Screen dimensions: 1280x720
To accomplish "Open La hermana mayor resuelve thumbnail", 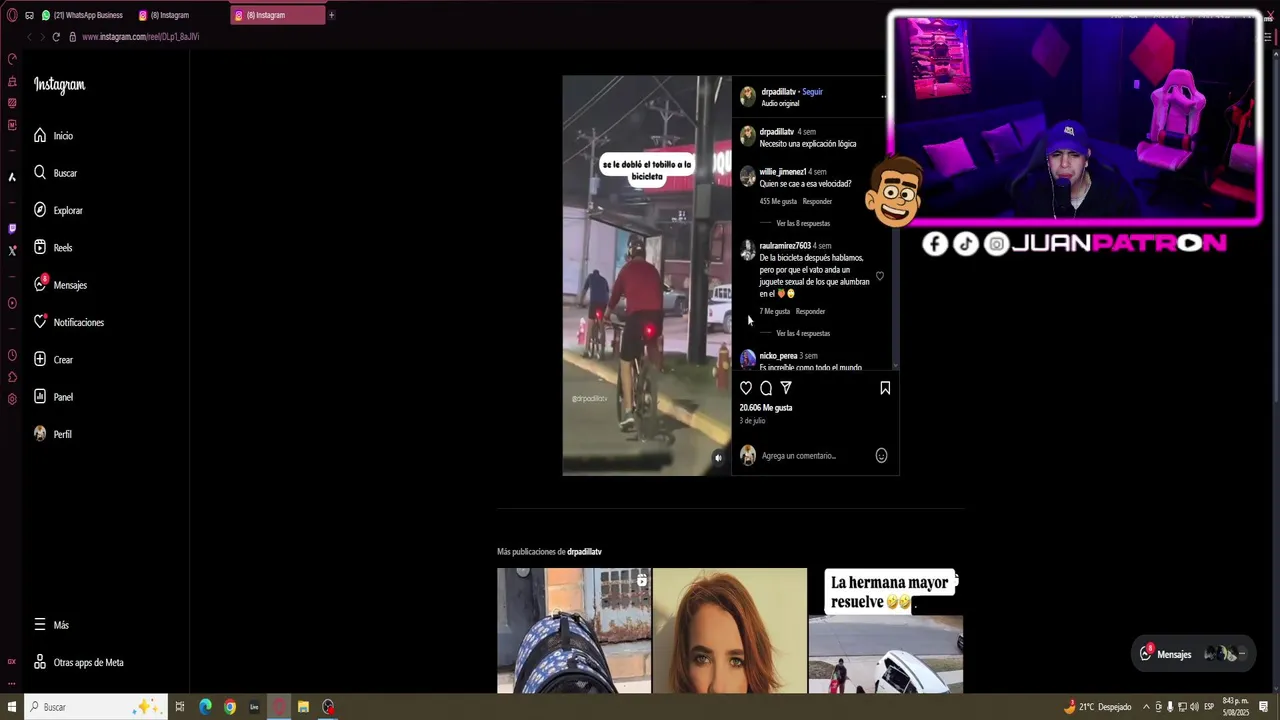I will [x=886, y=630].
